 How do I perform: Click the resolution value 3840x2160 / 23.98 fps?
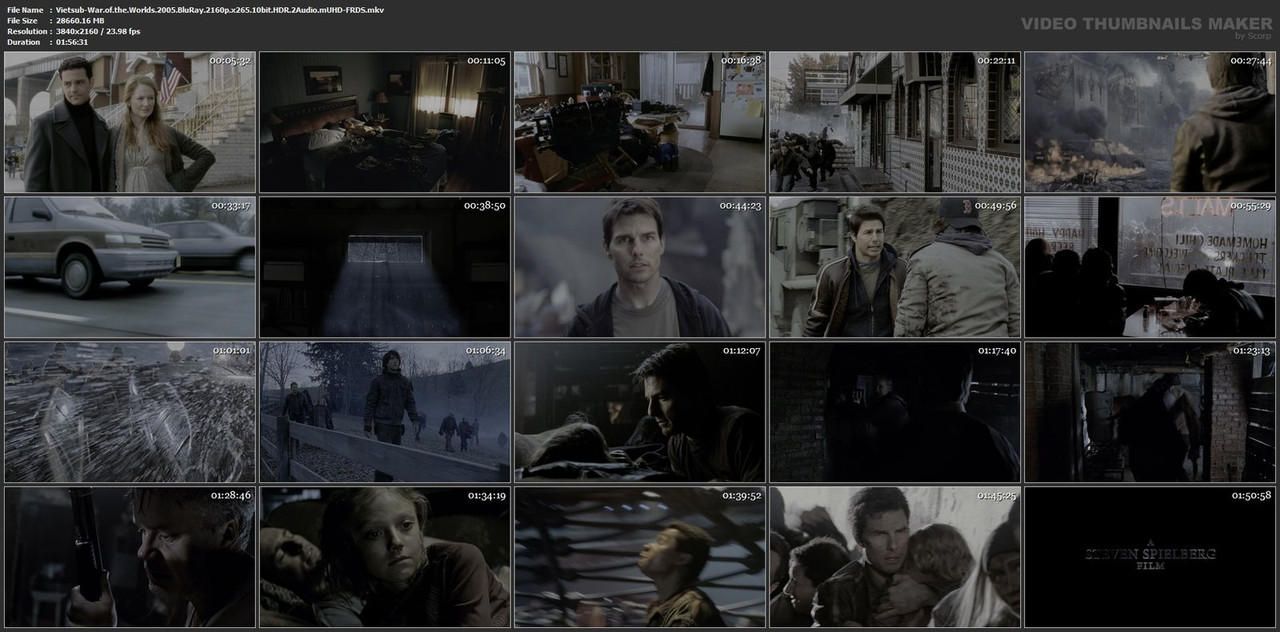[x=98, y=31]
